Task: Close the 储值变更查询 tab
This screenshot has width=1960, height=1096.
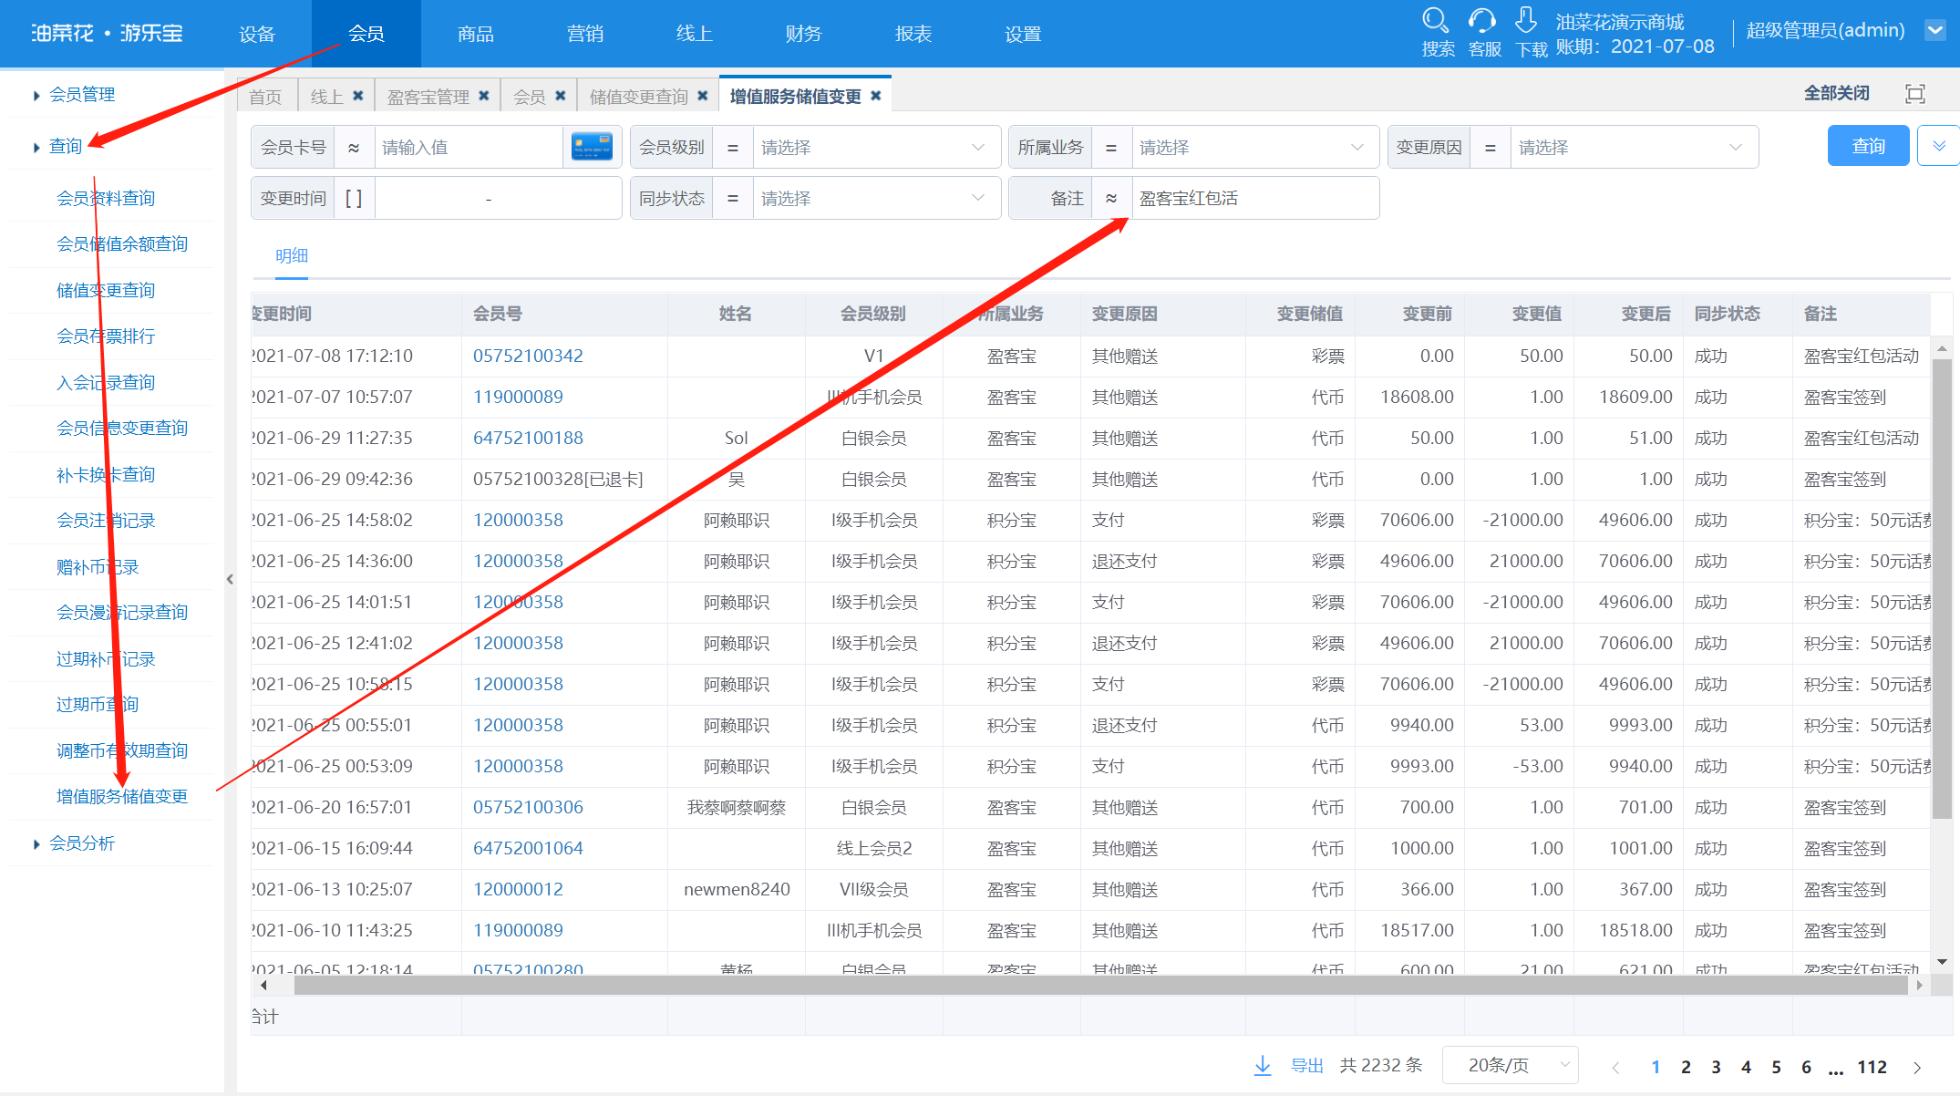Action: pyautogui.click(x=702, y=96)
